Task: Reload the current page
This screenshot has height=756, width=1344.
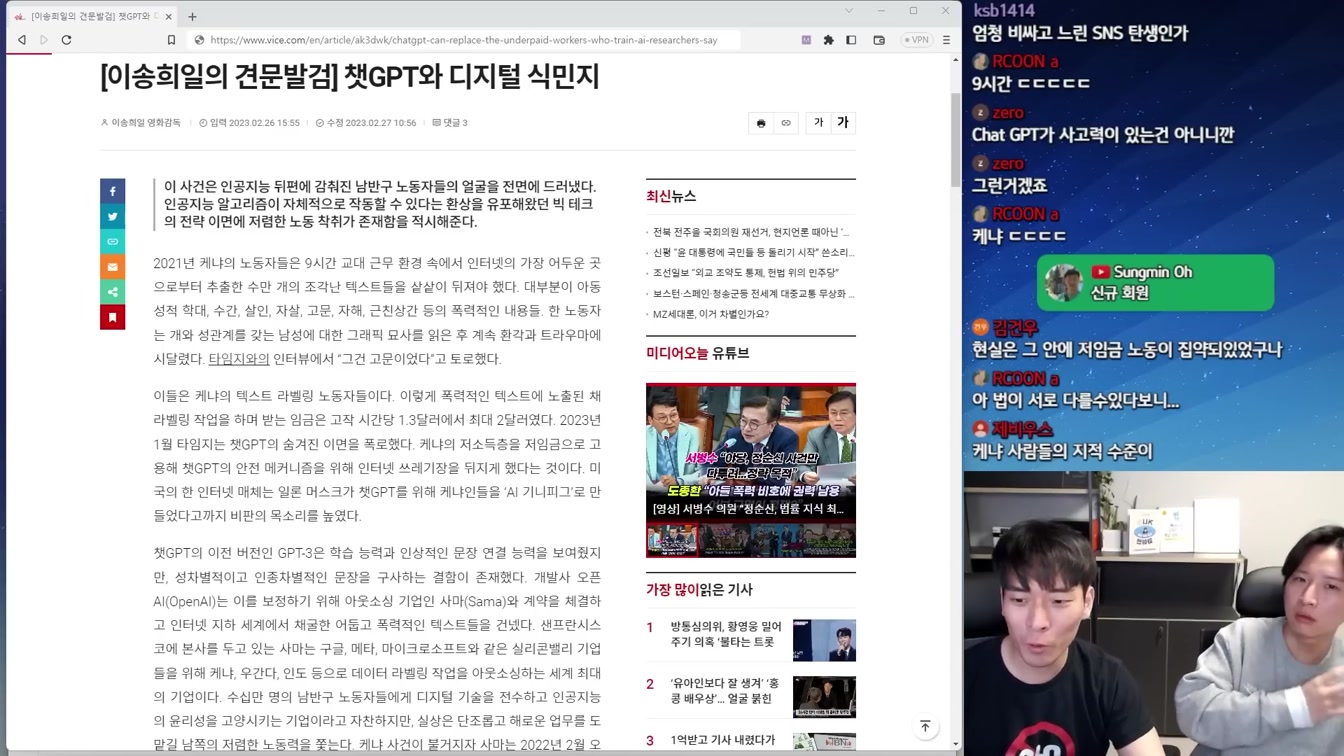Action: click(67, 40)
